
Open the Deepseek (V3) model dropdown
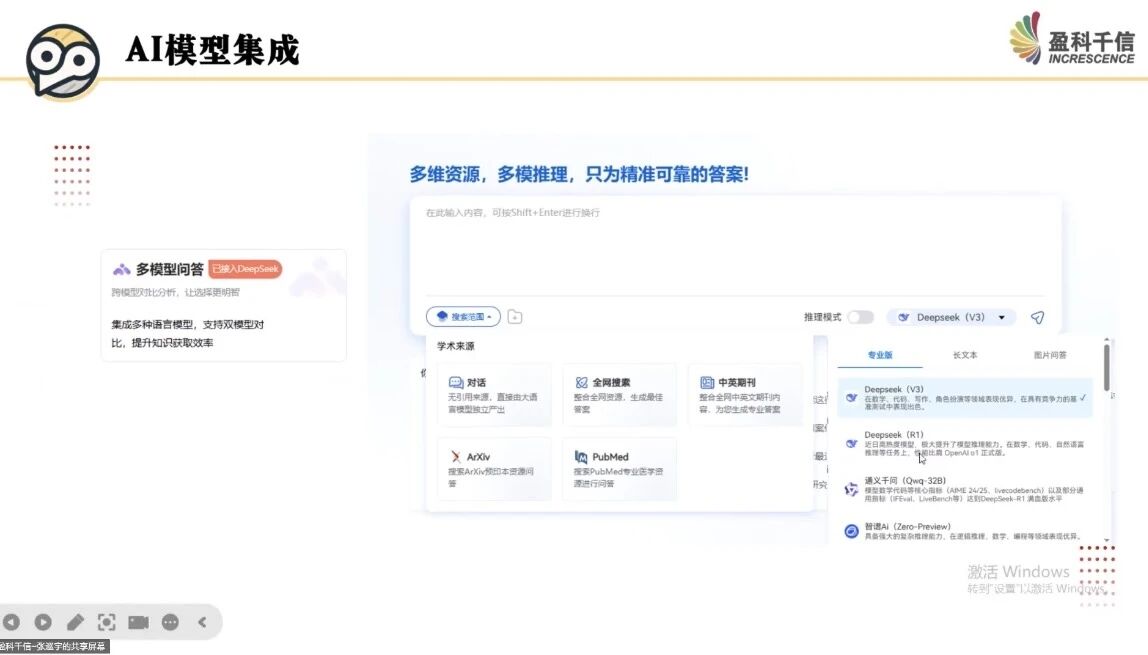(x=951, y=317)
